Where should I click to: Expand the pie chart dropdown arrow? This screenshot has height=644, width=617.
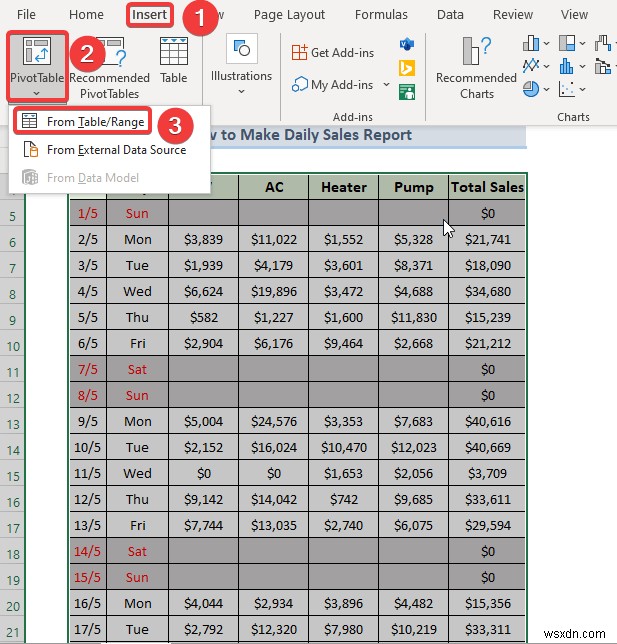(x=546, y=89)
